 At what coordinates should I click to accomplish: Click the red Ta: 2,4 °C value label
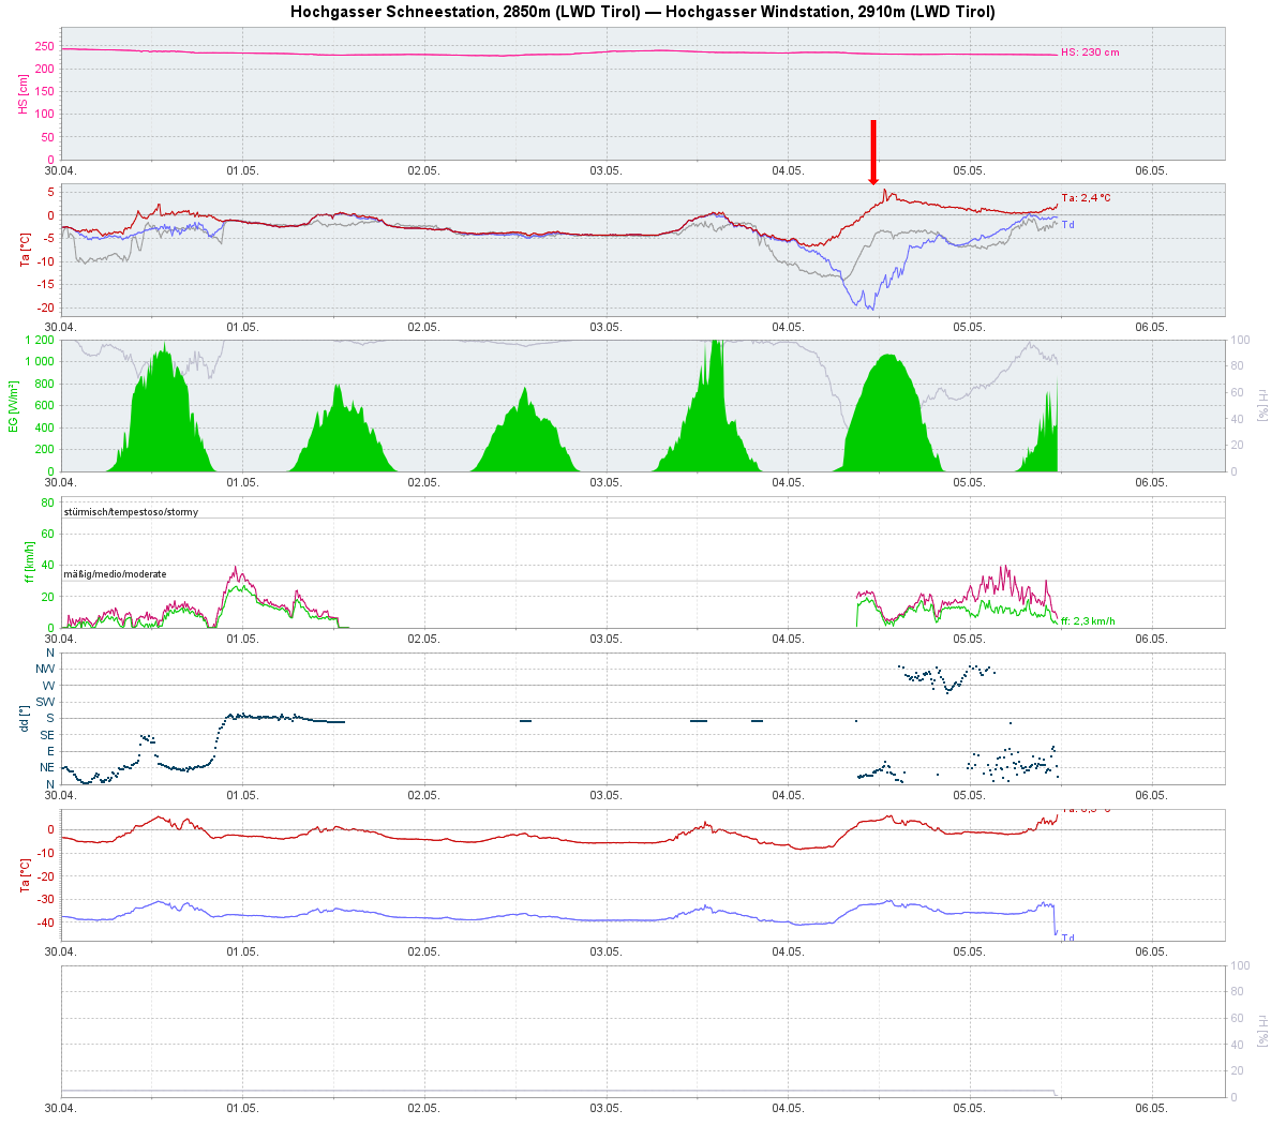(1085, 198)
